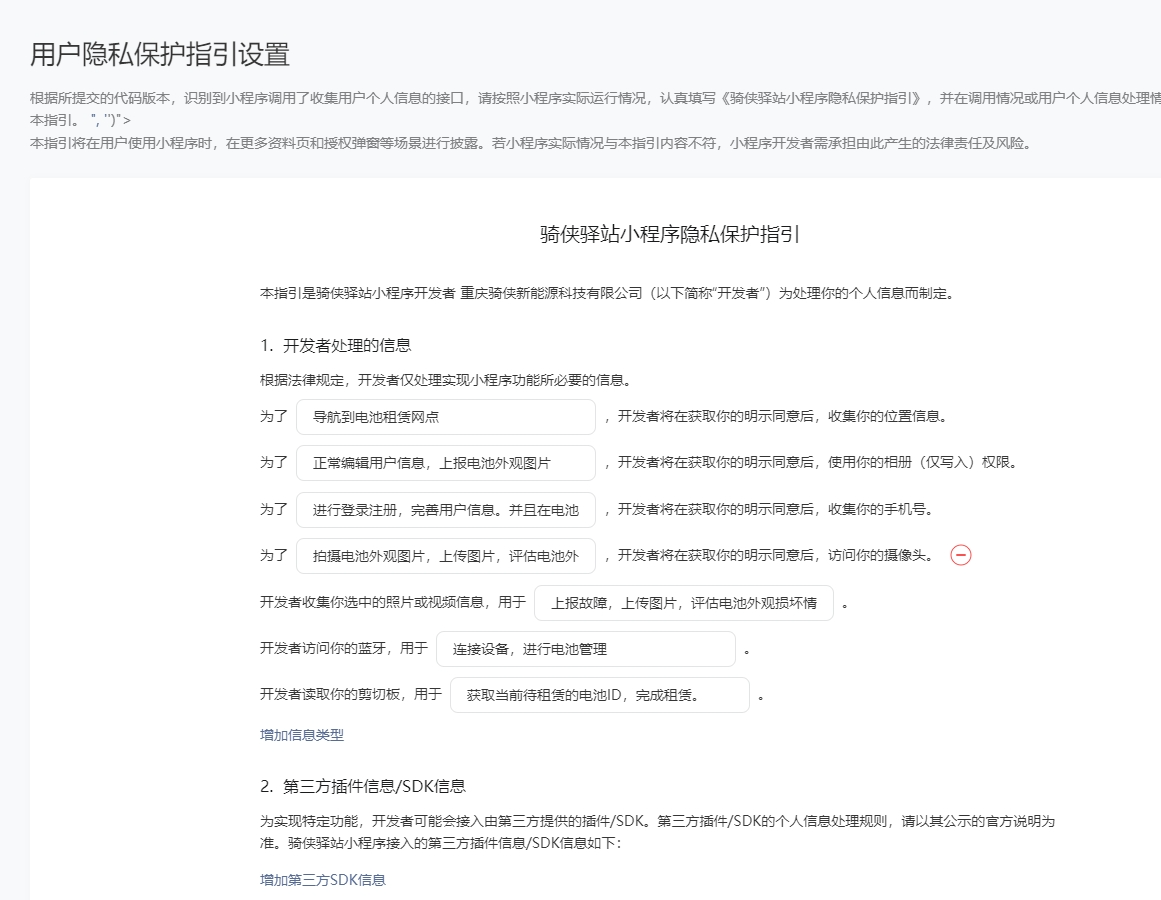
Task: Click the location purpose field "导航到电池租赁网点"
Action: click(x=446, y=417)
